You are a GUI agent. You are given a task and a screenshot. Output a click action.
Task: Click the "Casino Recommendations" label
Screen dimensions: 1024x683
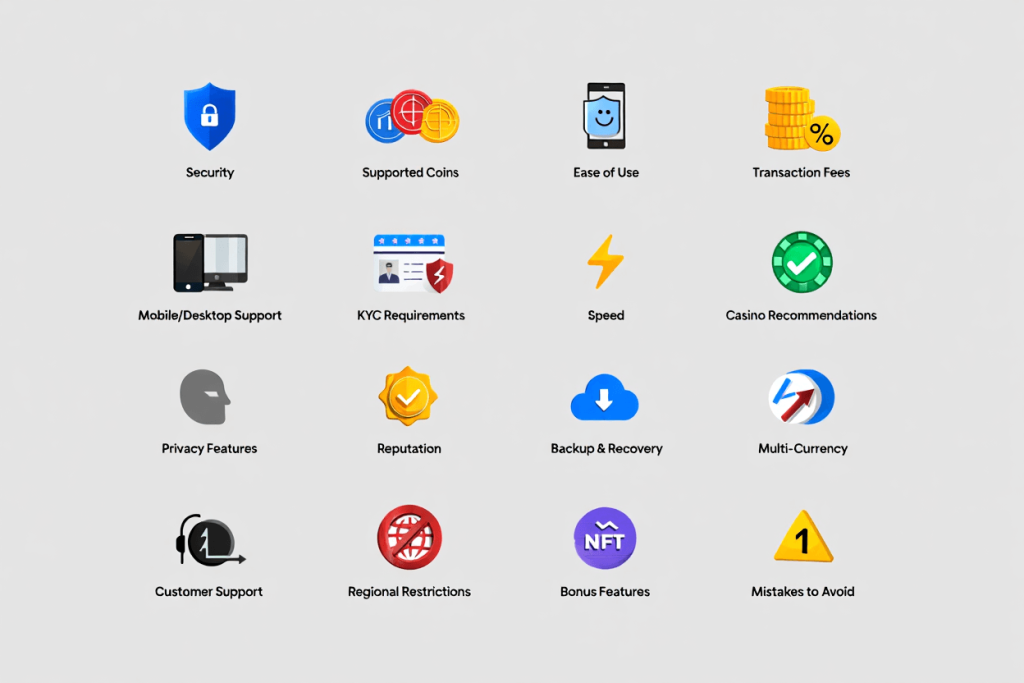point(801,315)
